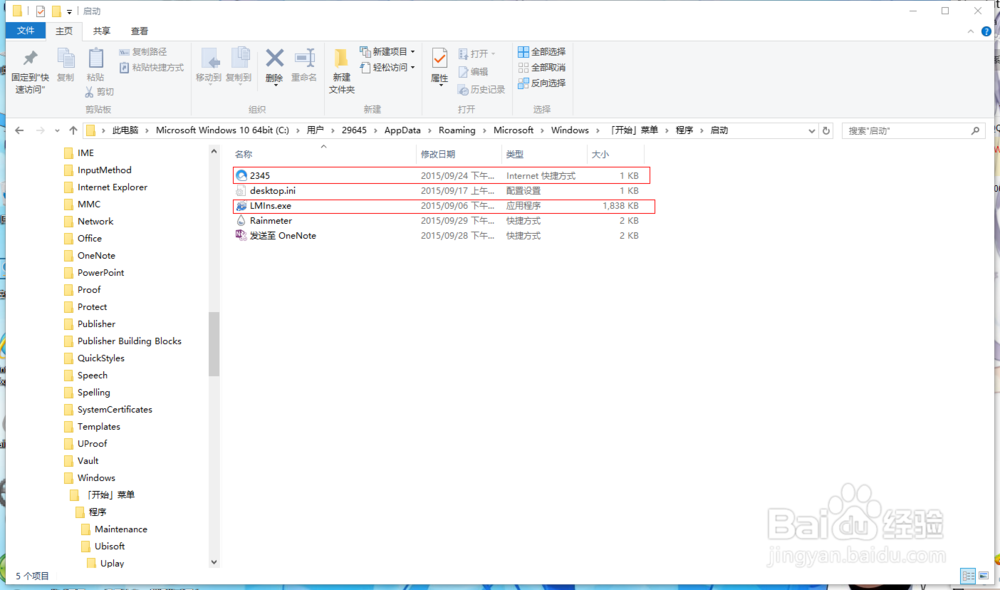This screenshot has height=590, width=1000.
Task: Click the Paste clipboard icon
Action: point(96,59)
